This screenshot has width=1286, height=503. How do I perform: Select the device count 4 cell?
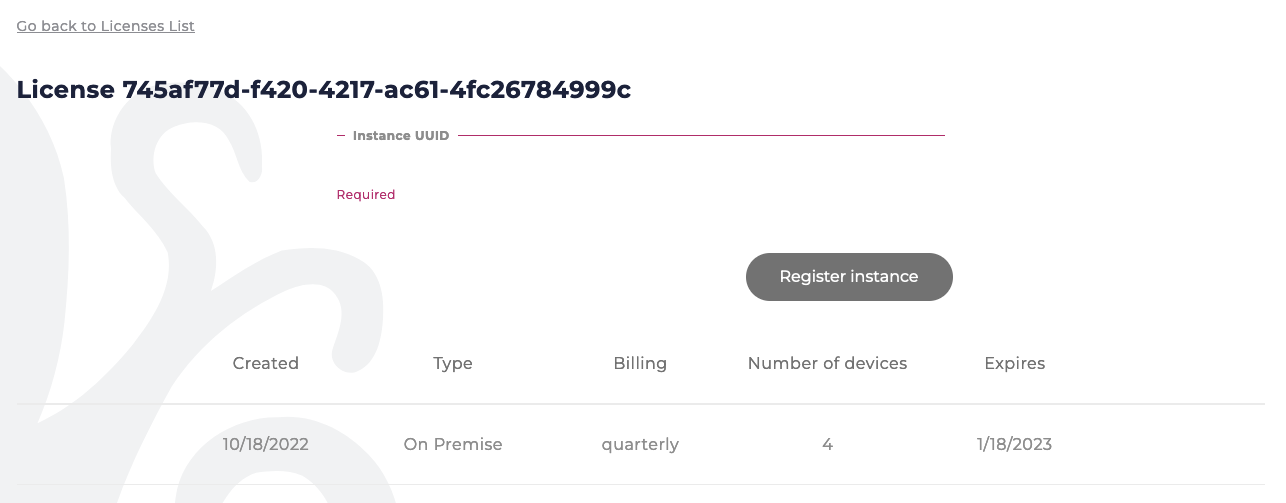[827, 444]
